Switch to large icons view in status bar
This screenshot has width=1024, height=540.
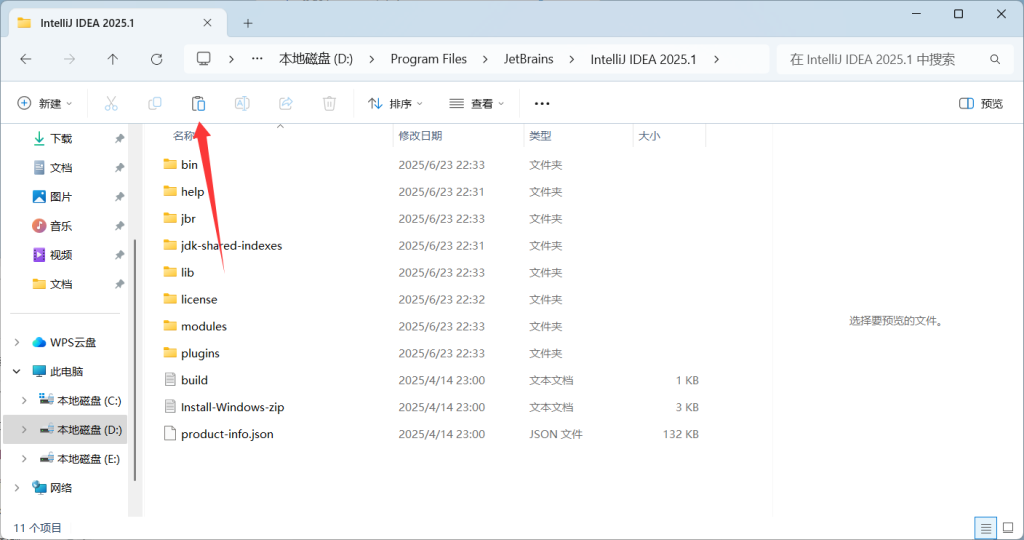click(x=1008, y=528)
